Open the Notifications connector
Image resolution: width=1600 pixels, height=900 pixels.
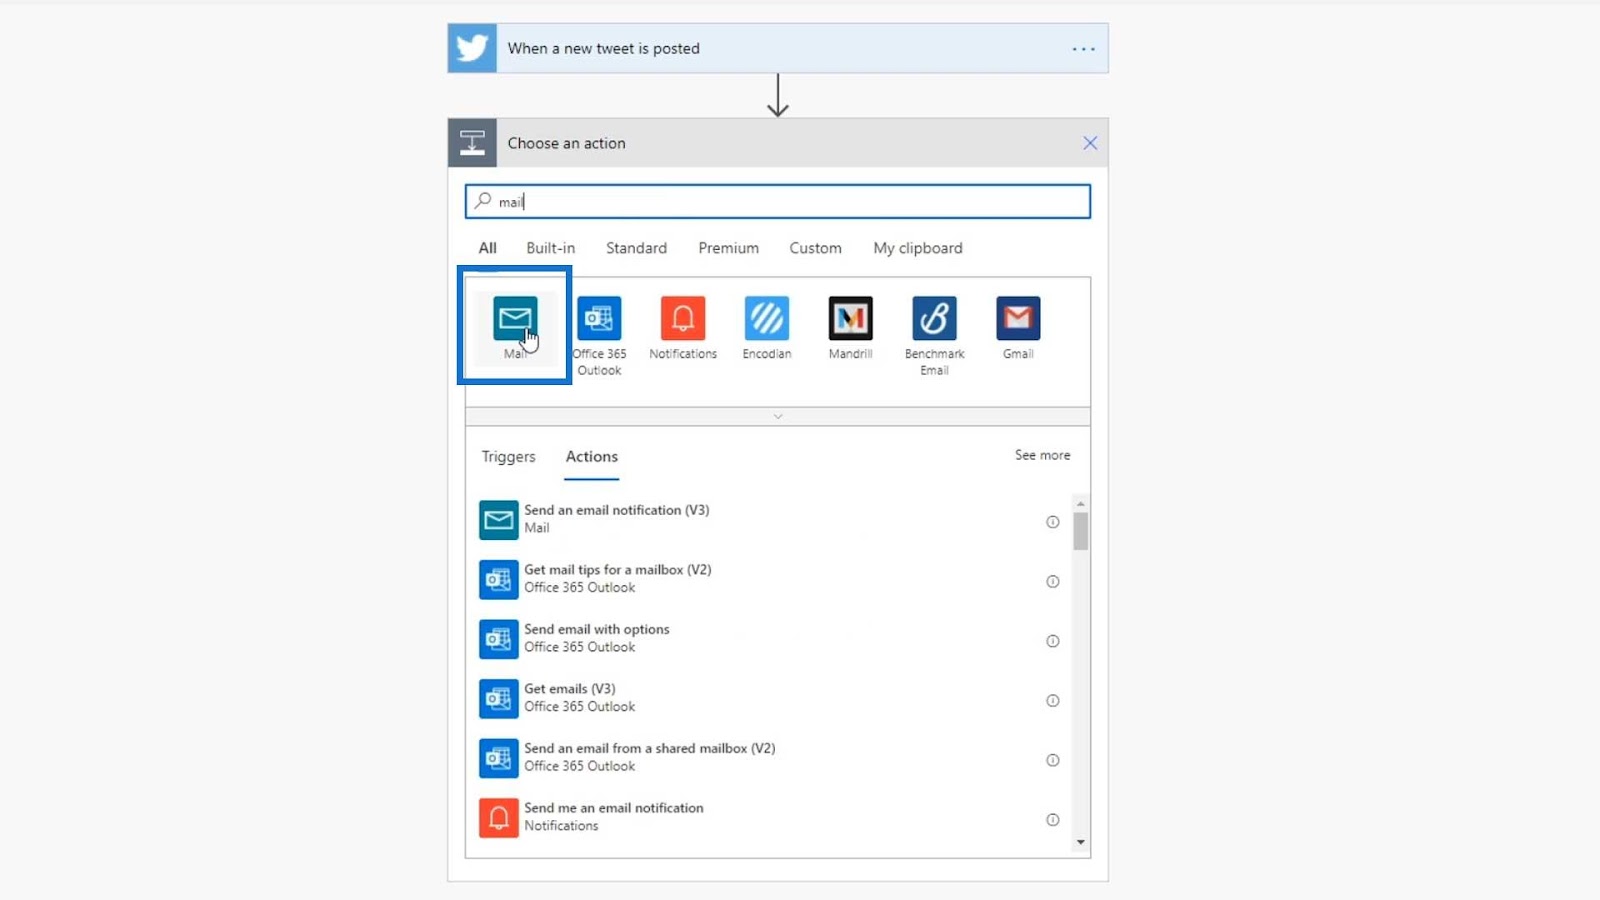coord(683,318)
